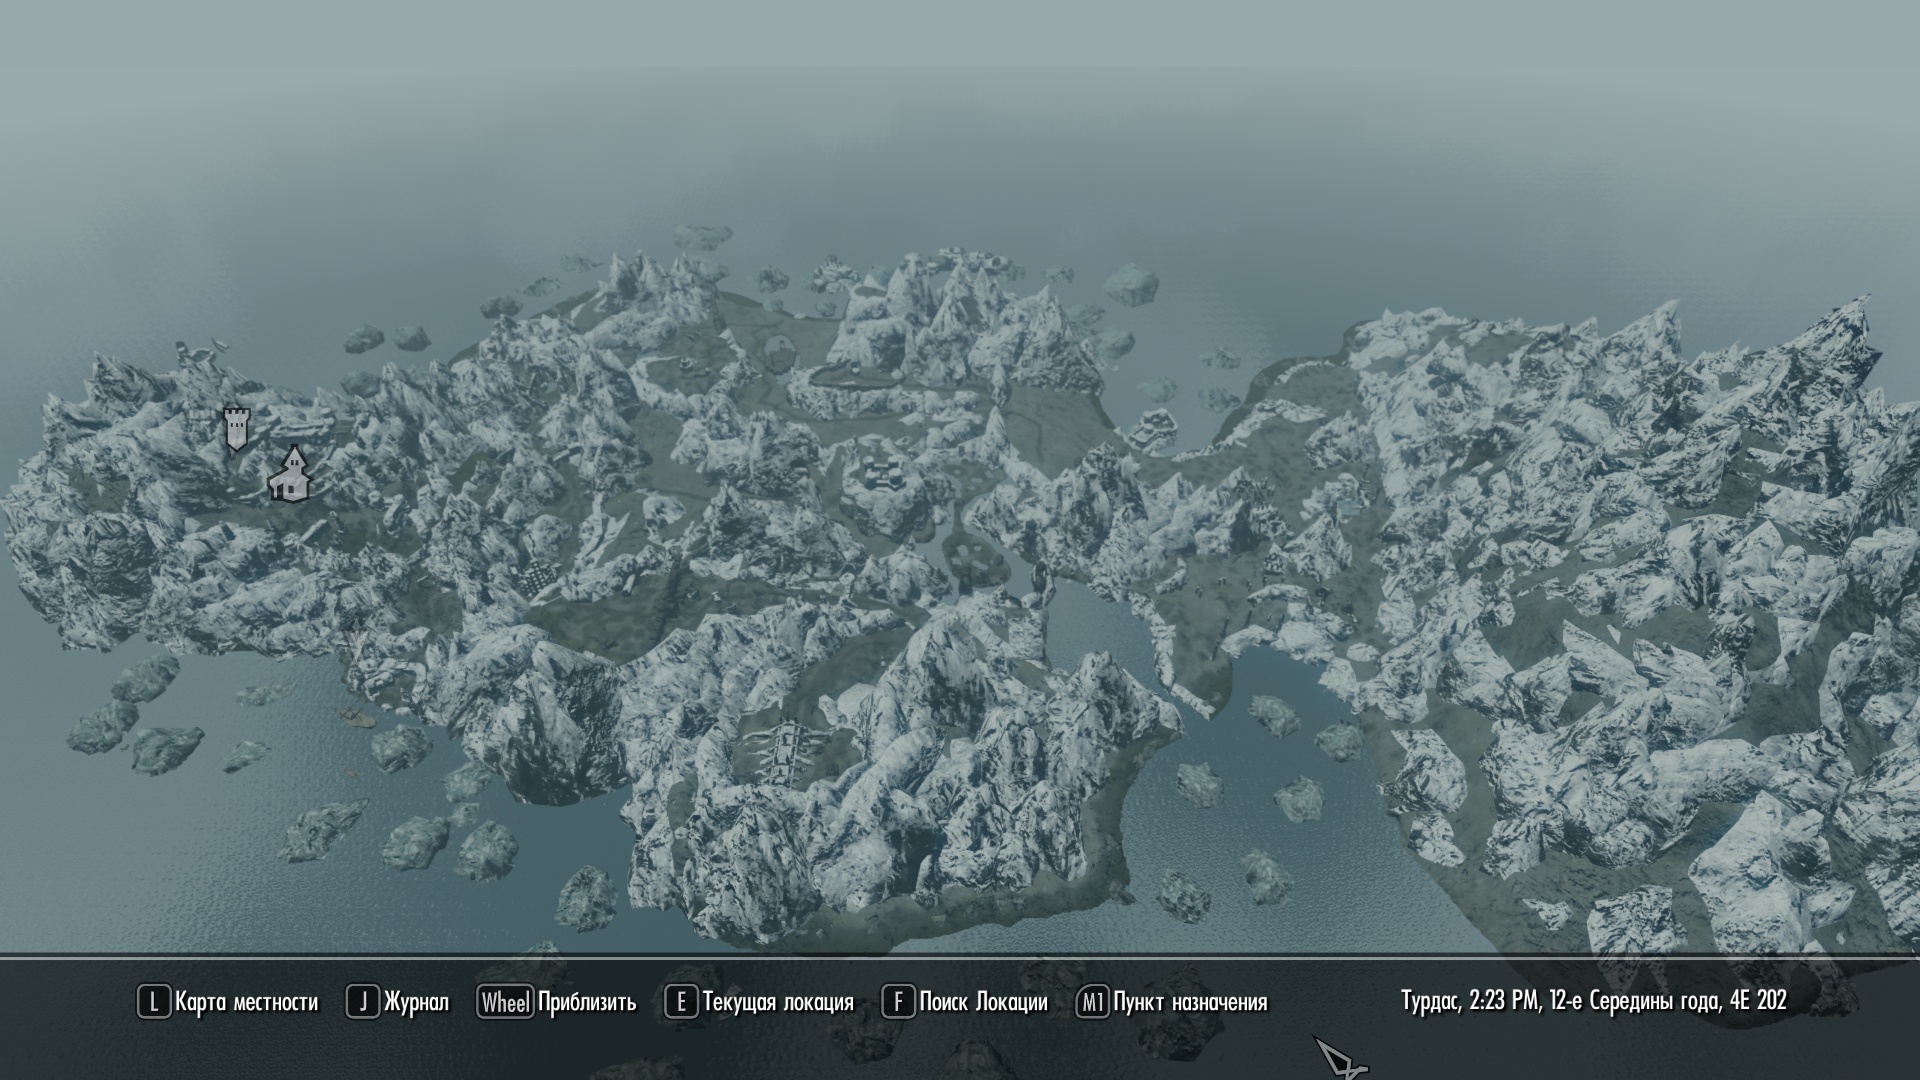Click the date and time text

pos(1593,1001)
